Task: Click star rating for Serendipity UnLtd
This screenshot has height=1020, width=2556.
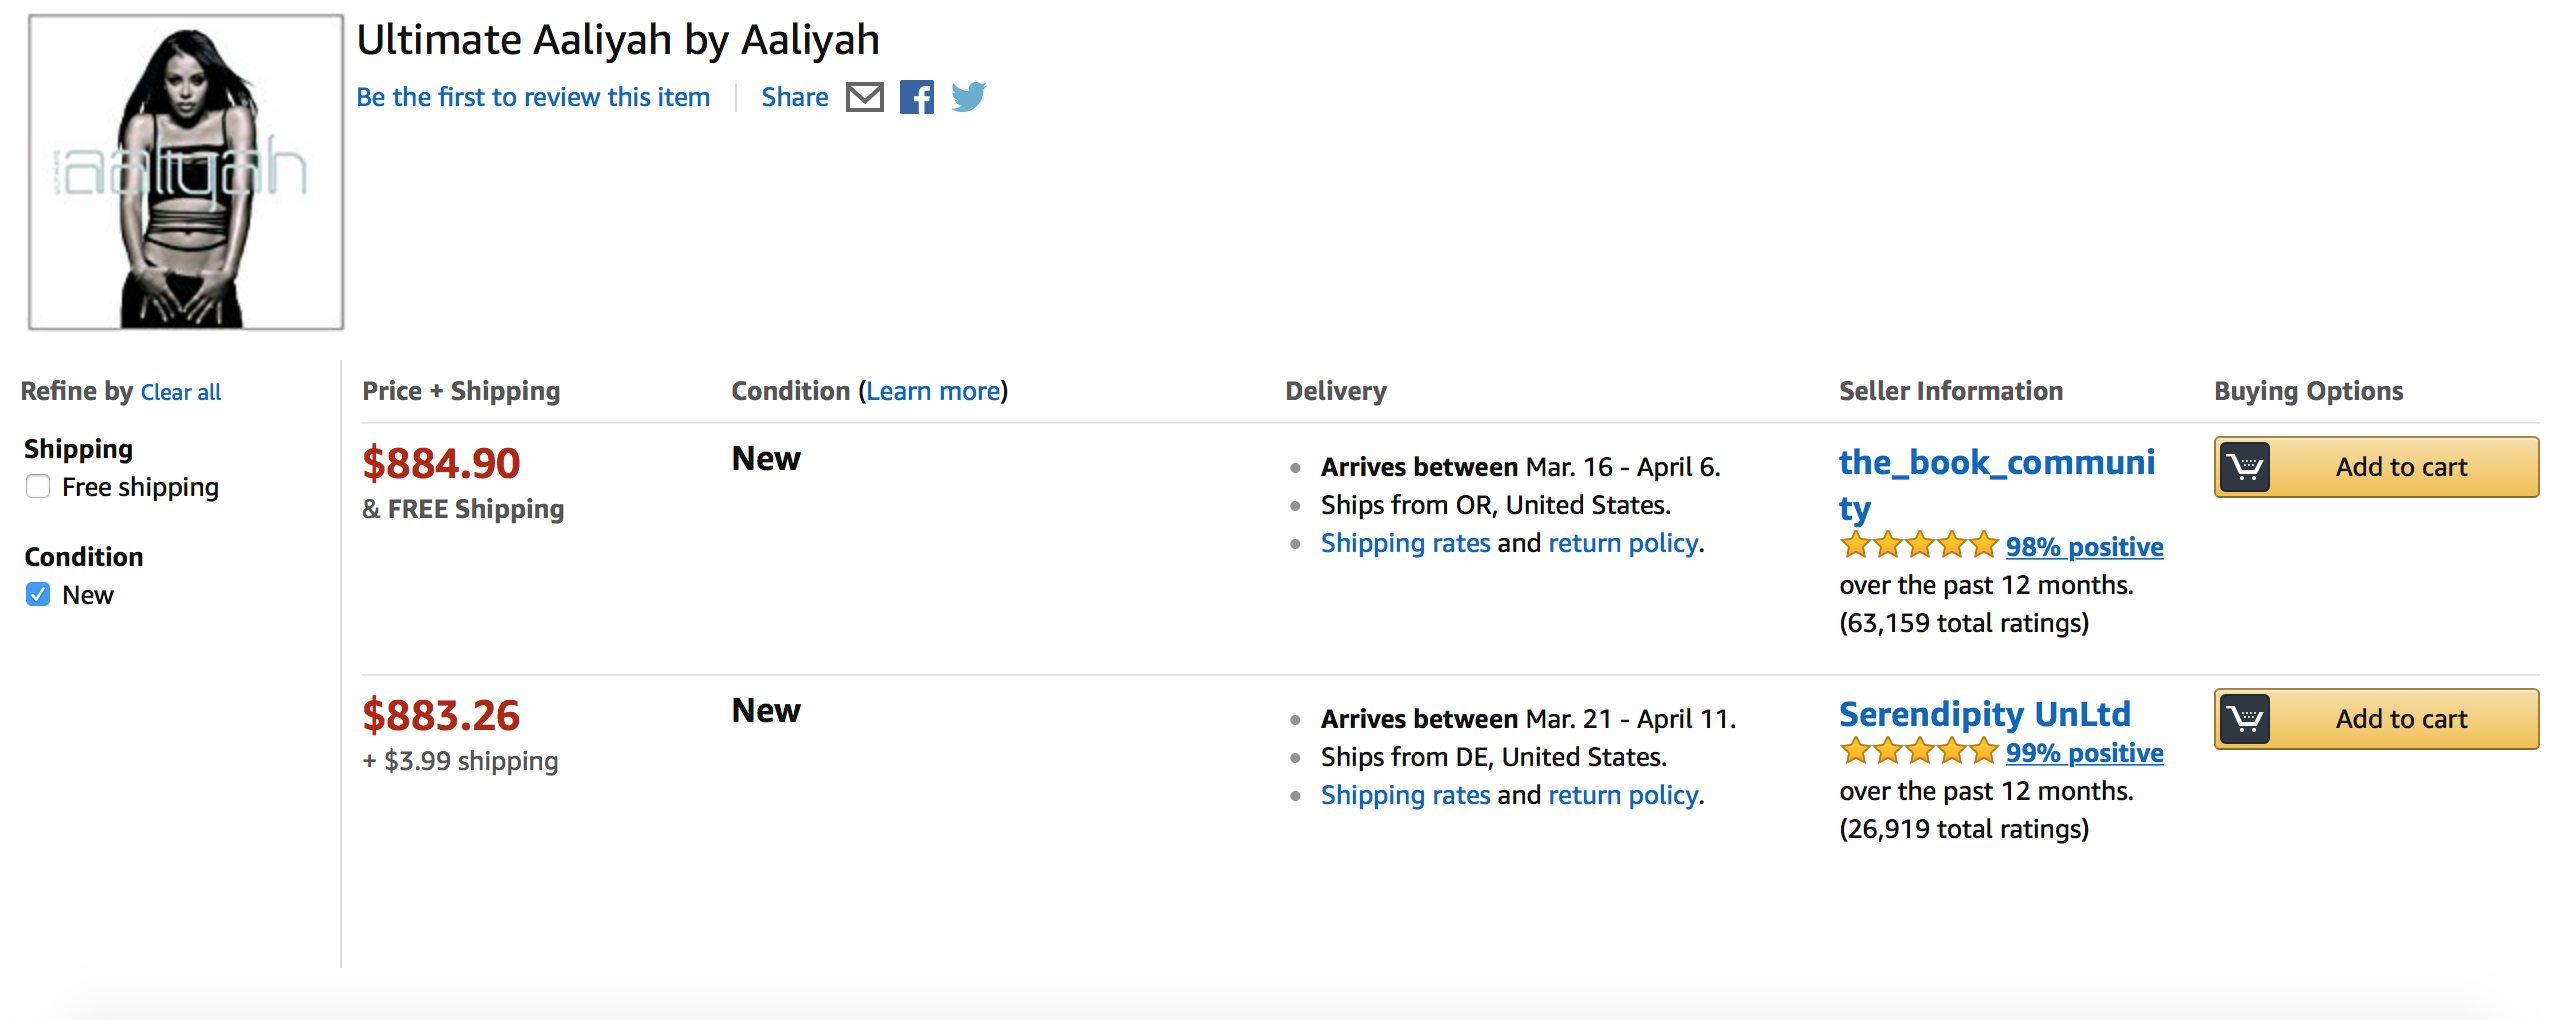Action: [x=1919, y=751]
